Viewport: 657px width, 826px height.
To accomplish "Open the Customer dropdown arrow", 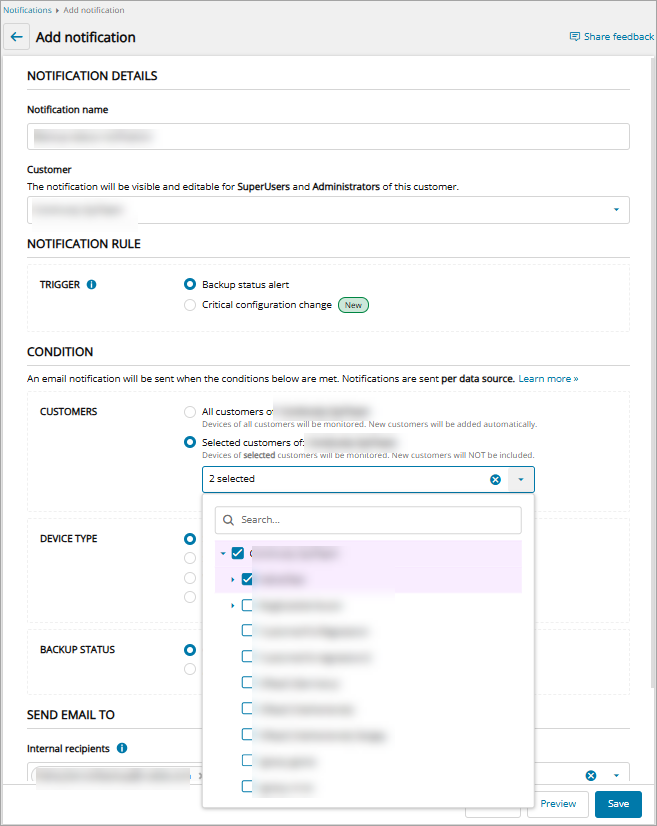I will tap(616, 210).
